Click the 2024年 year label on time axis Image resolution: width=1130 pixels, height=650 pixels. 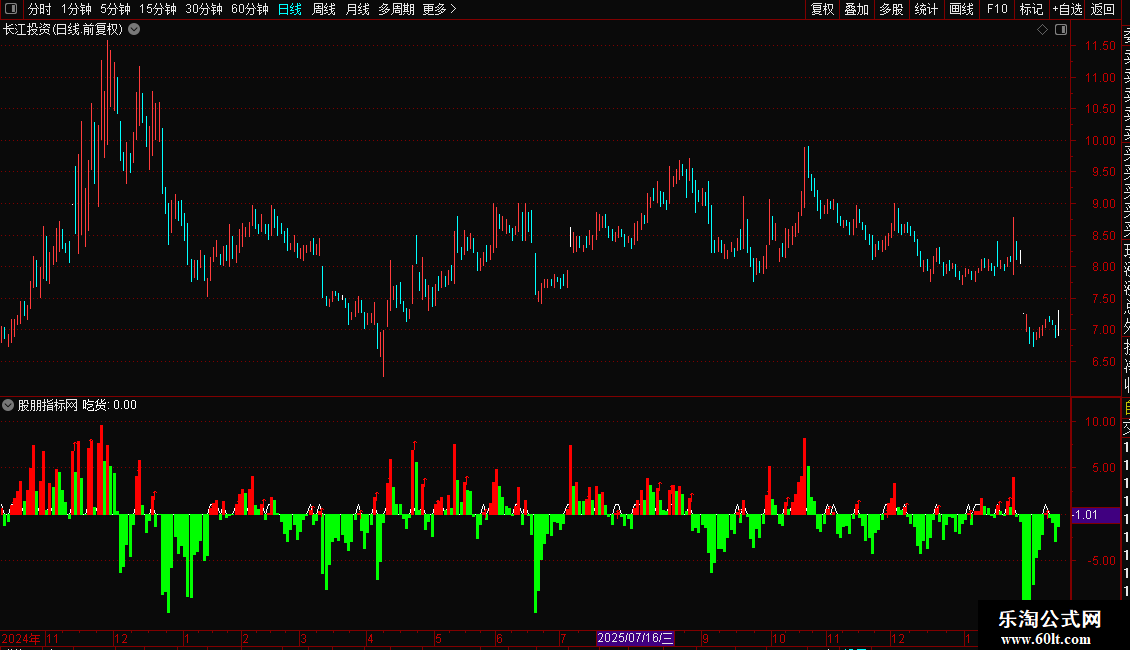point(21,638)
